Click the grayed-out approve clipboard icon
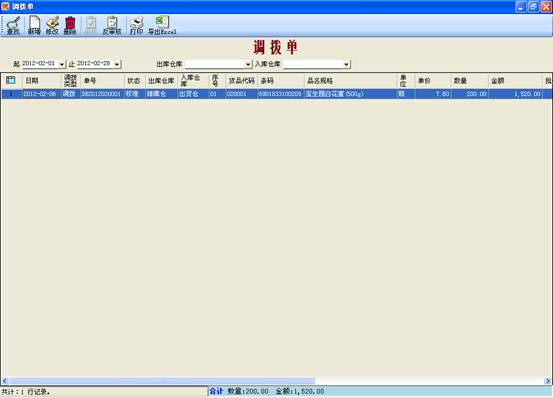 click(x=91, y=25)
